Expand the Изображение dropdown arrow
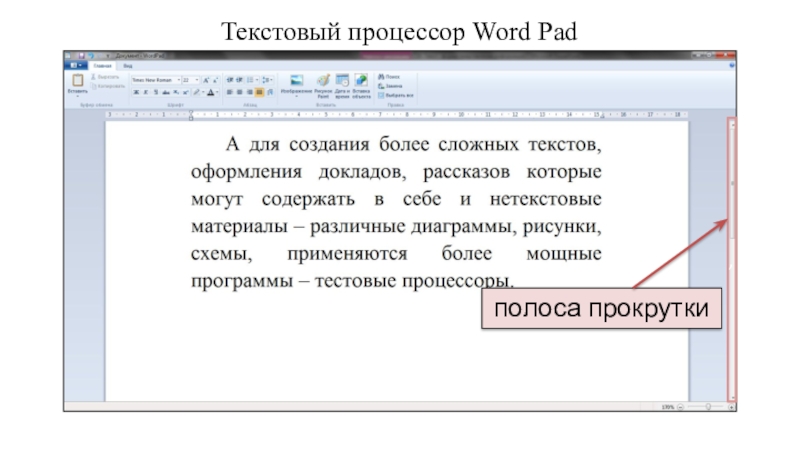This screenshot has height=450, width=800. point(296,96)
